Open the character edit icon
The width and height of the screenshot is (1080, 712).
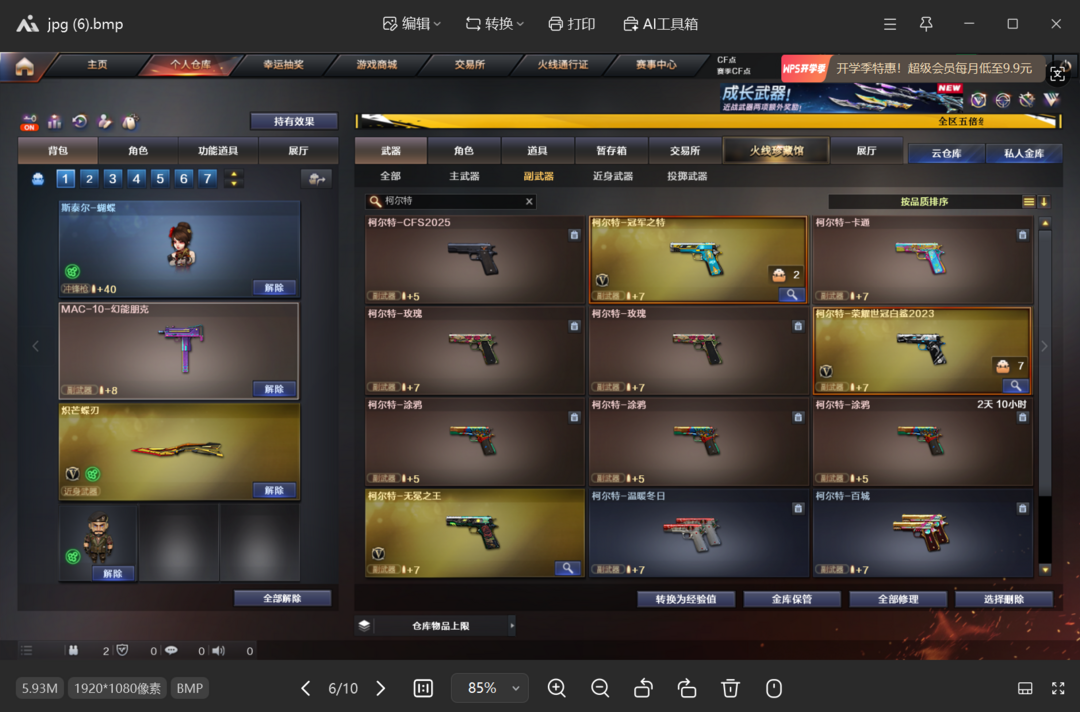pyautogui.click(x=105, y=122)
